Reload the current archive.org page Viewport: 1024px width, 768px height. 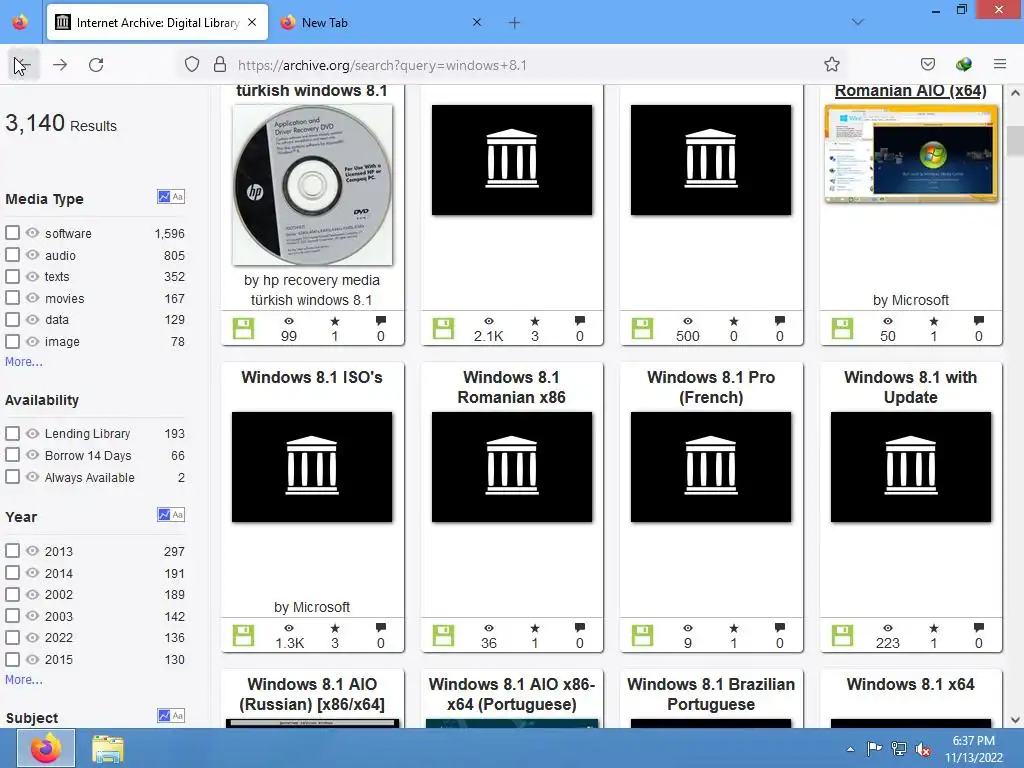[x=96, y=65]
